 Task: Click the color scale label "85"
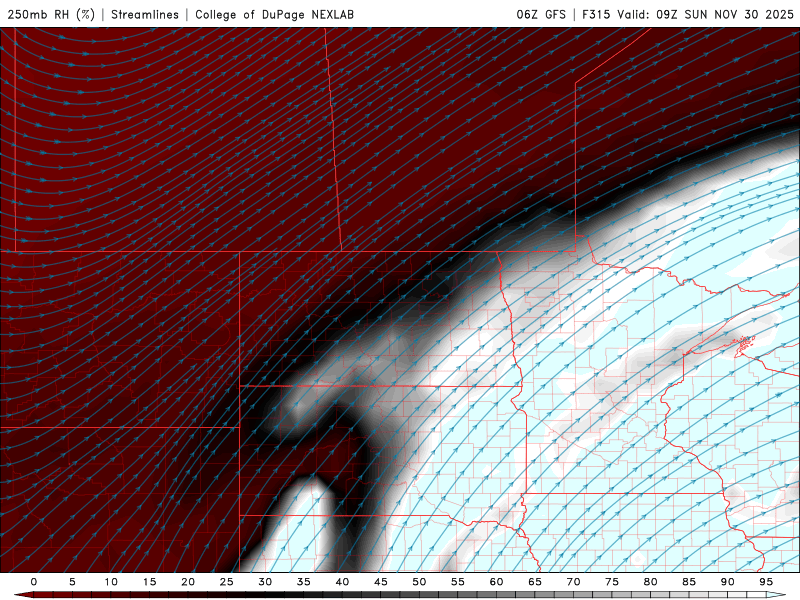click(x=689, y=582)
